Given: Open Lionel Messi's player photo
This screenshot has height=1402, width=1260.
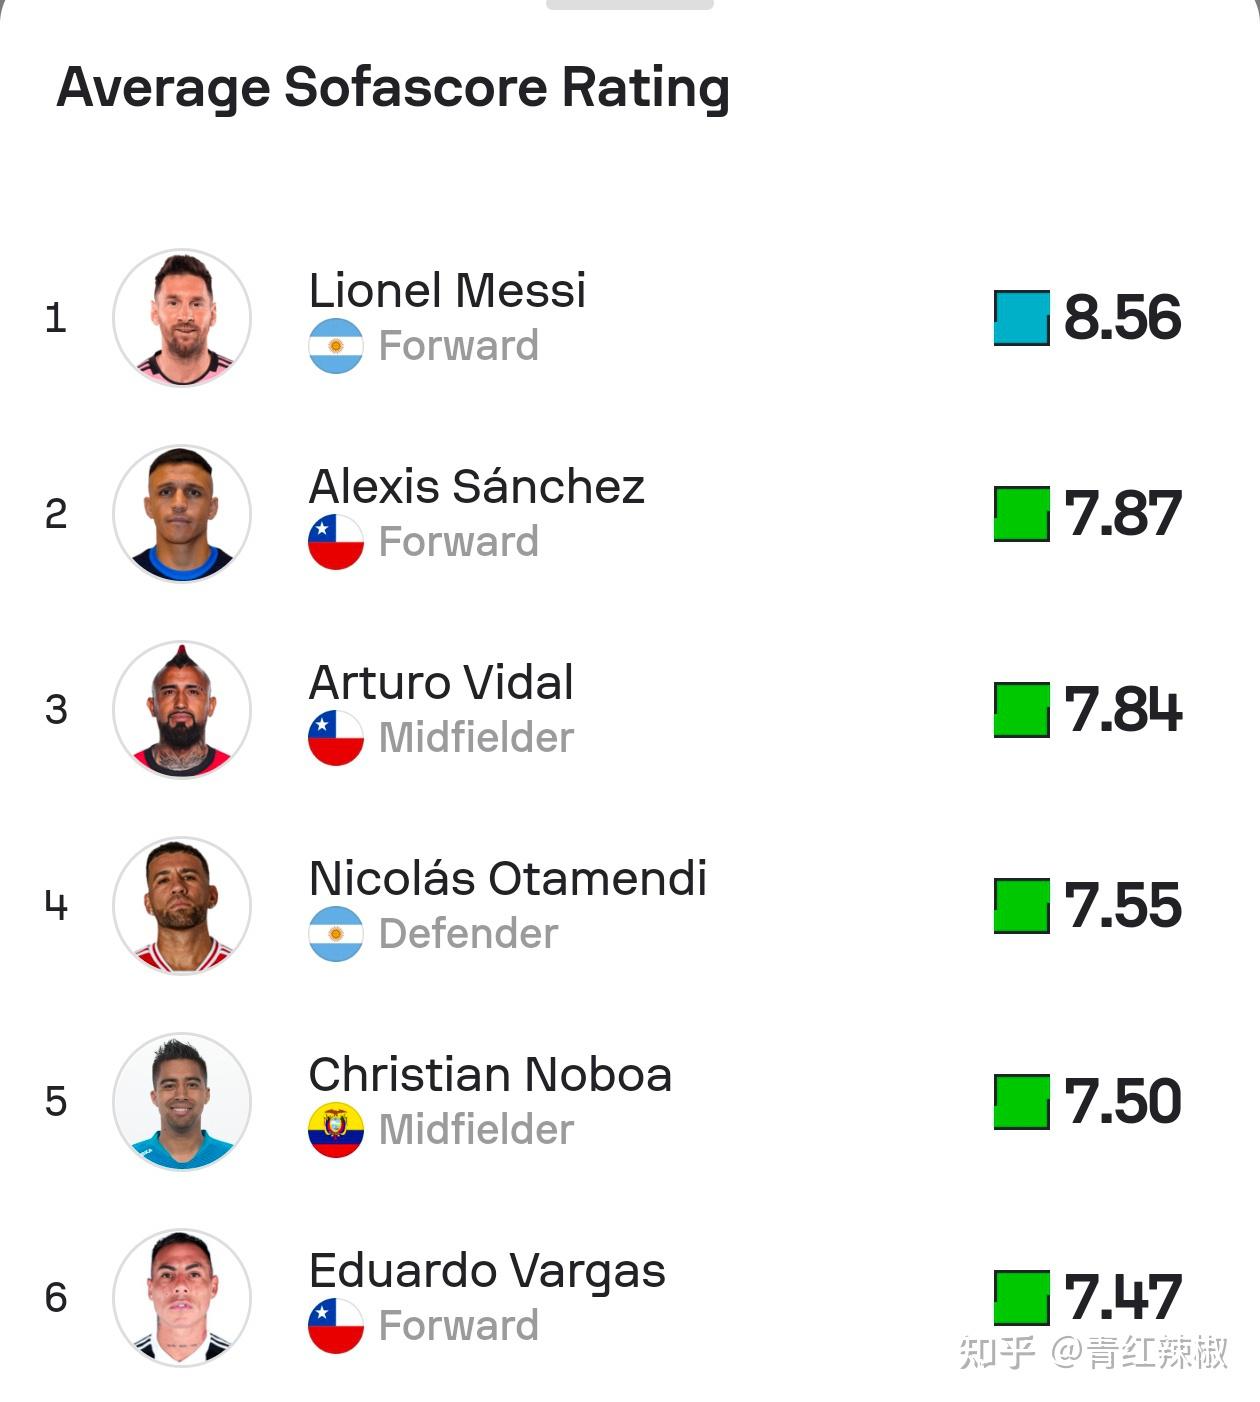Looking at the screenshot, I should point(182,318).
